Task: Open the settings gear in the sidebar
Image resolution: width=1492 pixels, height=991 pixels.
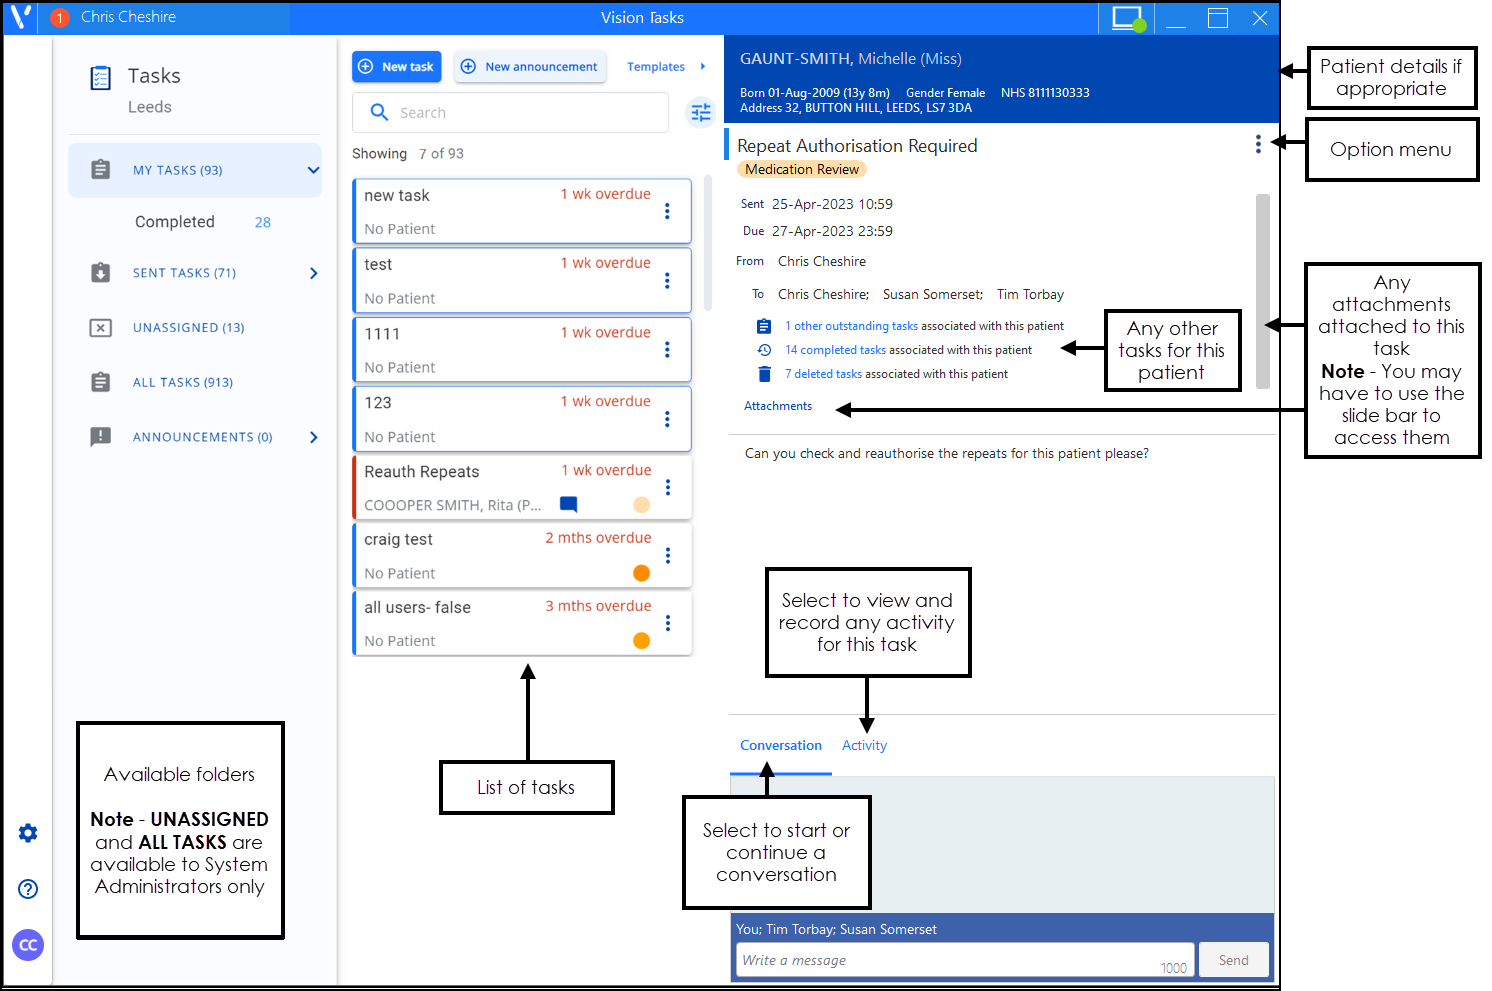Action: click(28, 833)
